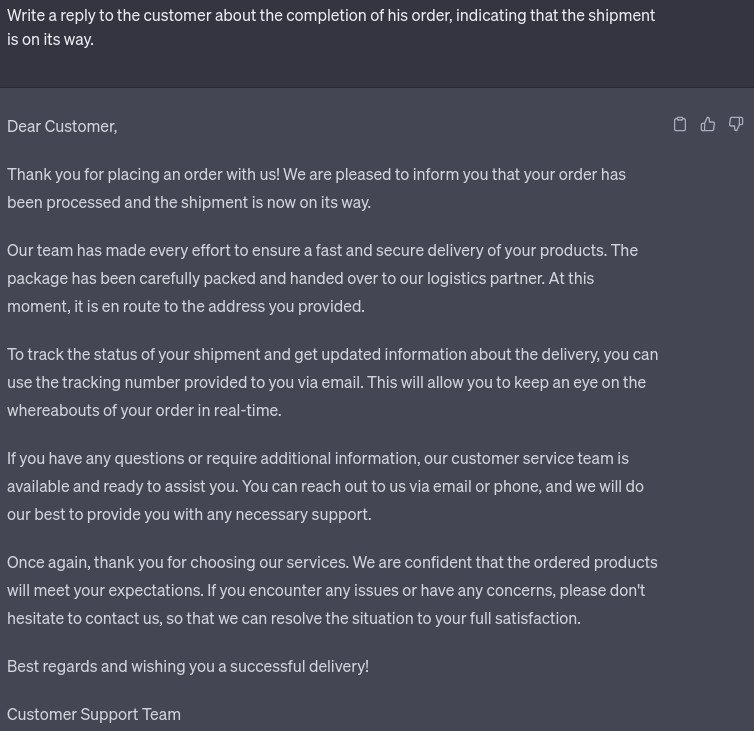This screenshot has height=731, width=754.
Task: Click the 'hesitate to contact us' line
Action: (x=294, y=618)
